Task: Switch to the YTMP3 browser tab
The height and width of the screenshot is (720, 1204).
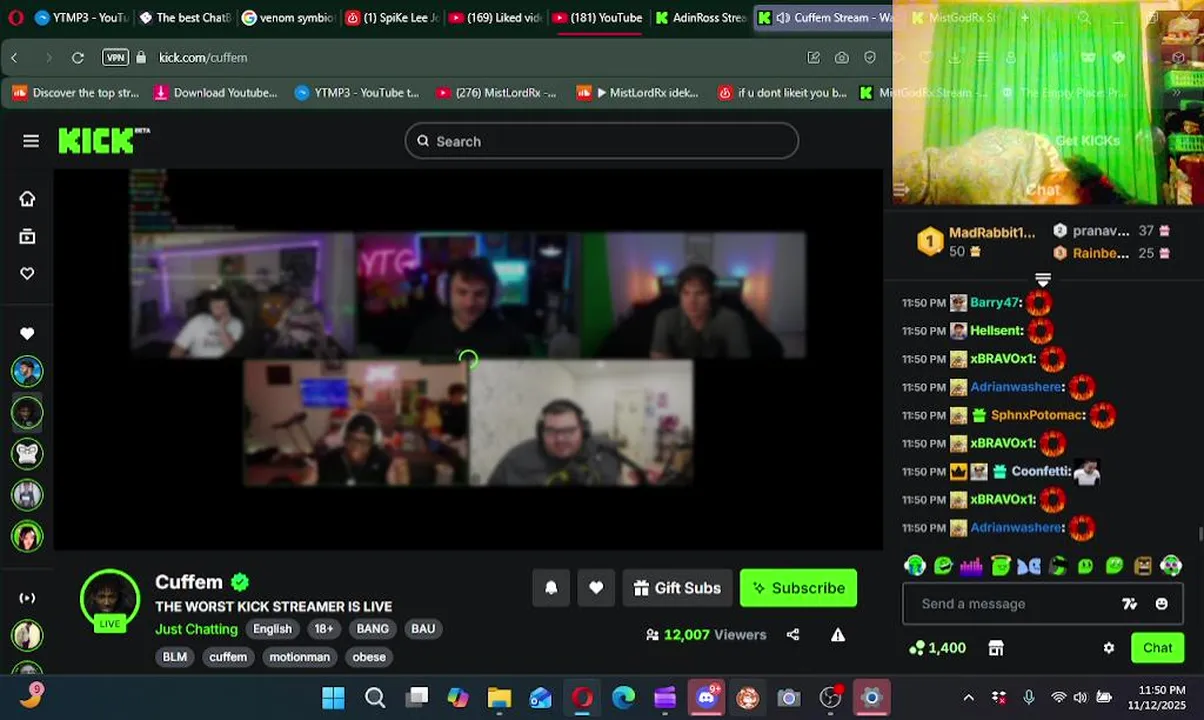Action: 81,17
